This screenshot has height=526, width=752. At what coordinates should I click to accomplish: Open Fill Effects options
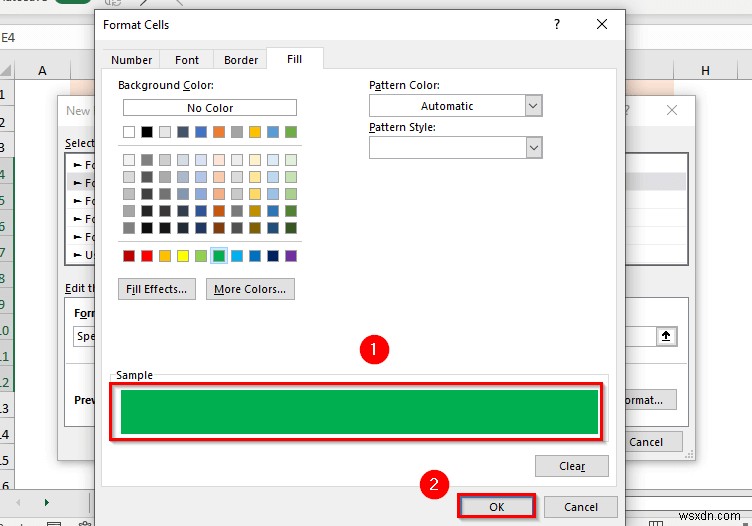coord(156,289)
